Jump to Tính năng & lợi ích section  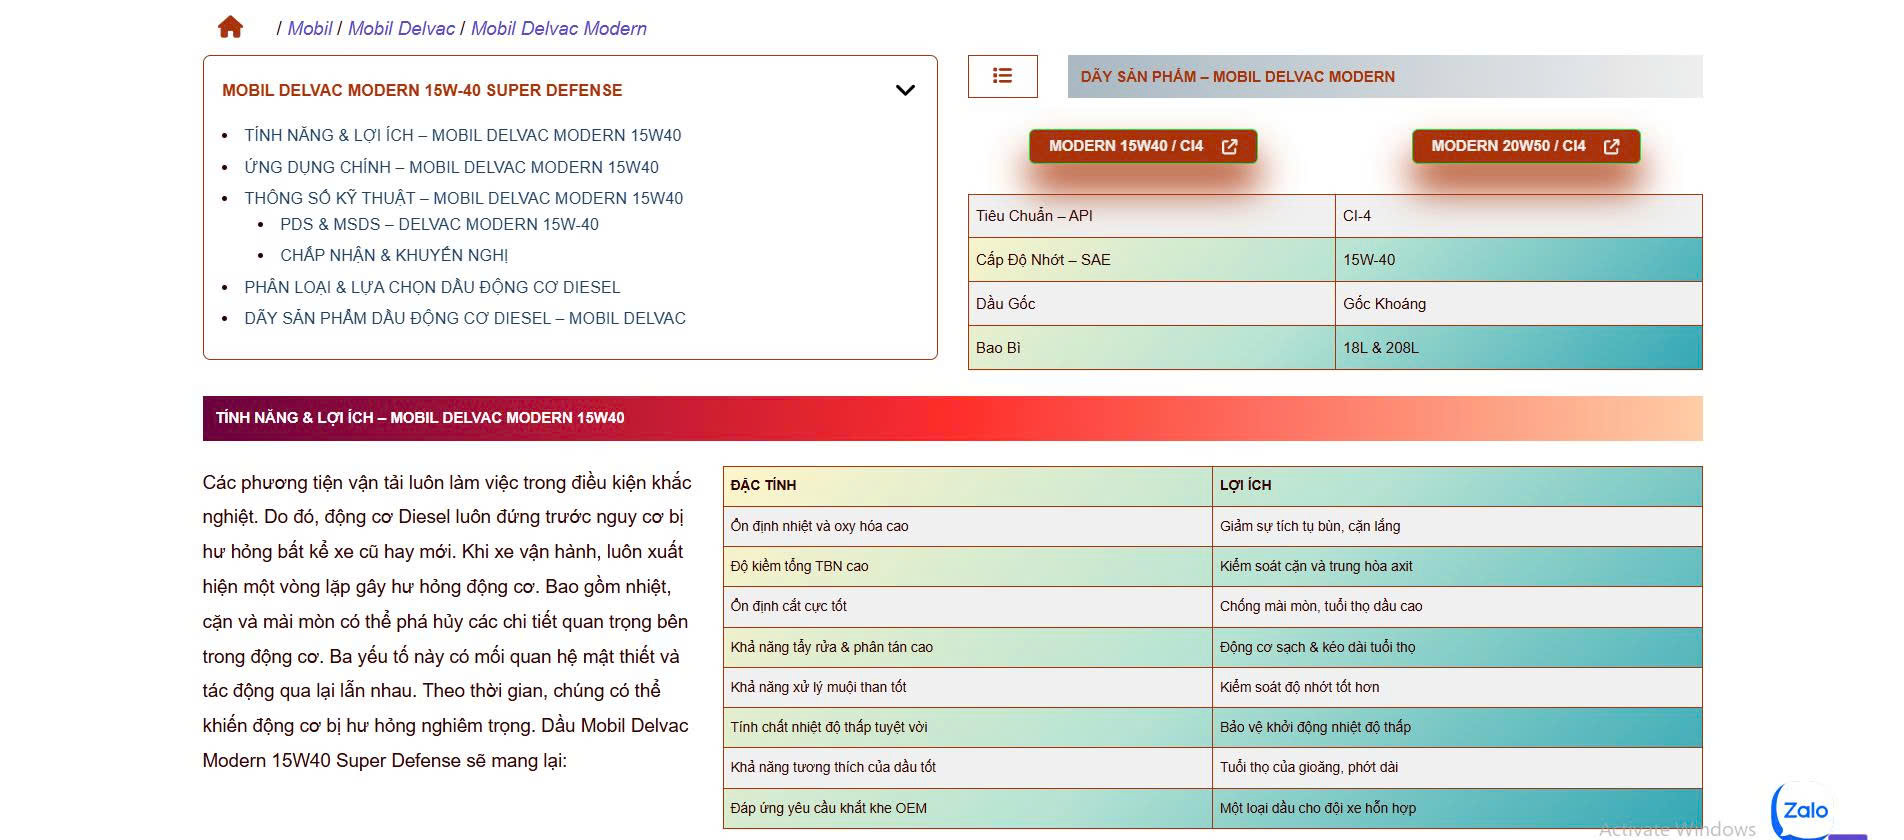pyautogui.click(x=462, y=135)
